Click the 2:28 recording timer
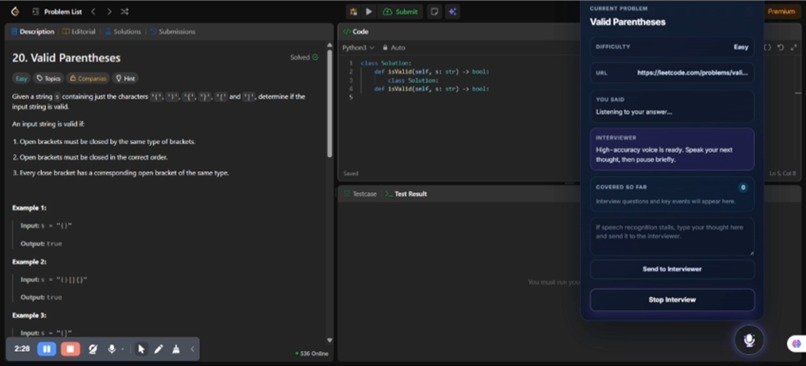 [22, 349]
